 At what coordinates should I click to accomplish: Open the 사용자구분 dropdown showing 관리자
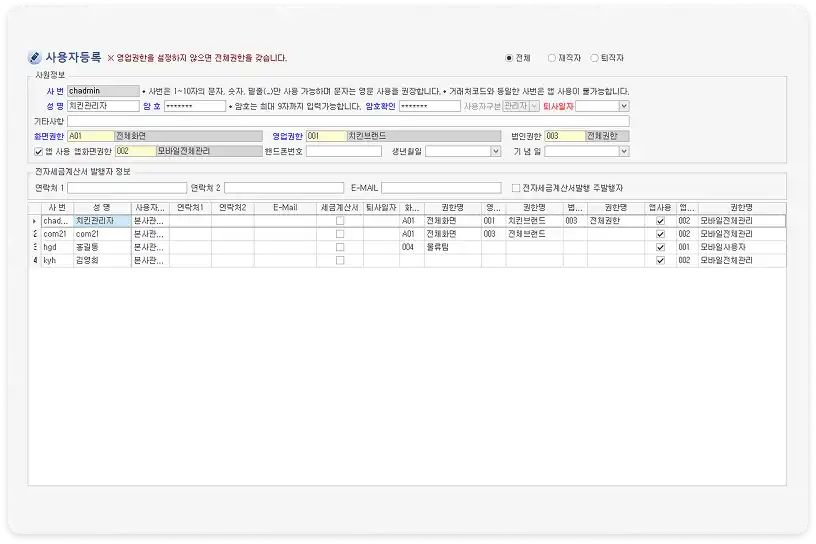[x=534, y=106]
